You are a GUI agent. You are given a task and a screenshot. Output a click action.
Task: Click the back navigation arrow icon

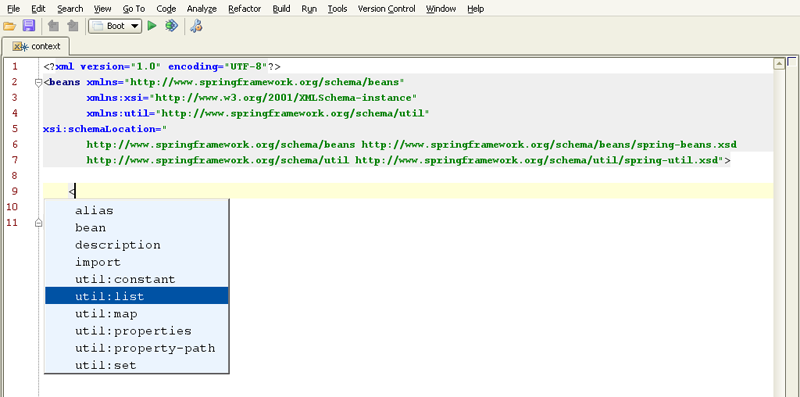[53, 26]
